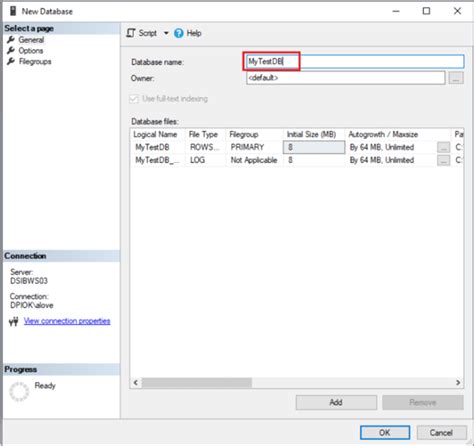The width and height of the screenshot is (474, 446).
Task: Select the Not Applicable filegroup cell
Action: coord(254,160)
